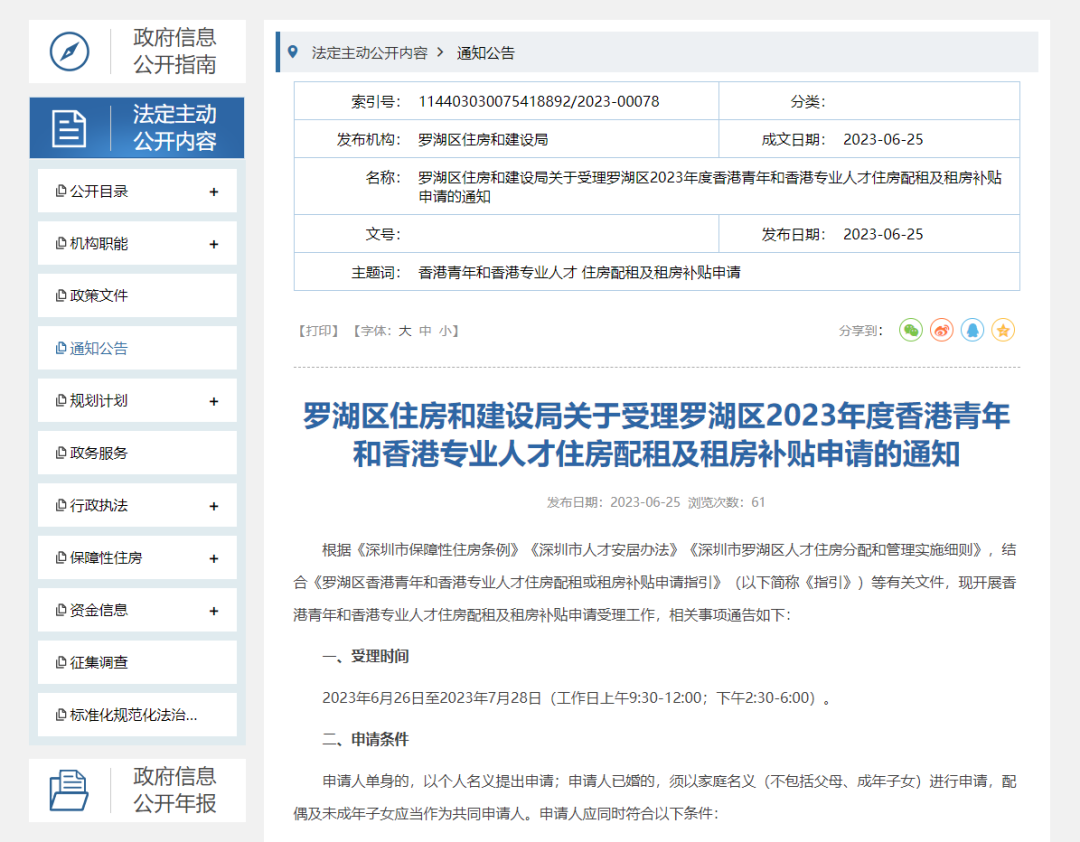This screenshot has height=842, width=1080.
Task: Expand the 规划计划 plus sign
Action: 214,402
